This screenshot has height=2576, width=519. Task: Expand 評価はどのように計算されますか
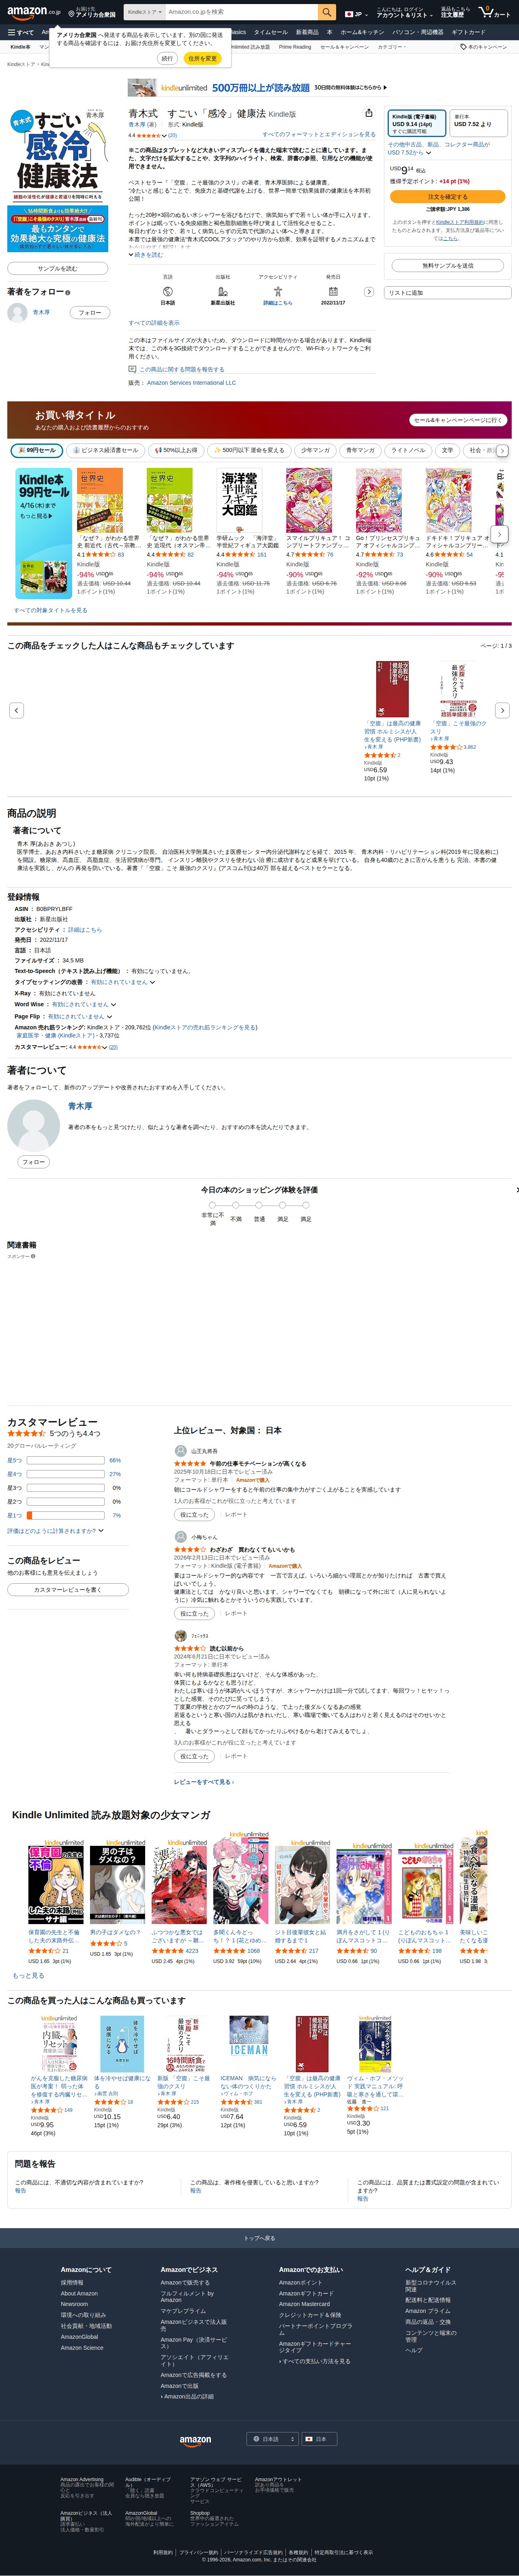click(x=56, y=1530)
